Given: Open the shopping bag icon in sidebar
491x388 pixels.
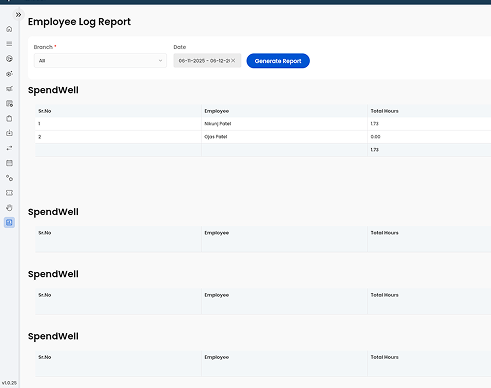Looking at the screenshot, I should point(9,118).
